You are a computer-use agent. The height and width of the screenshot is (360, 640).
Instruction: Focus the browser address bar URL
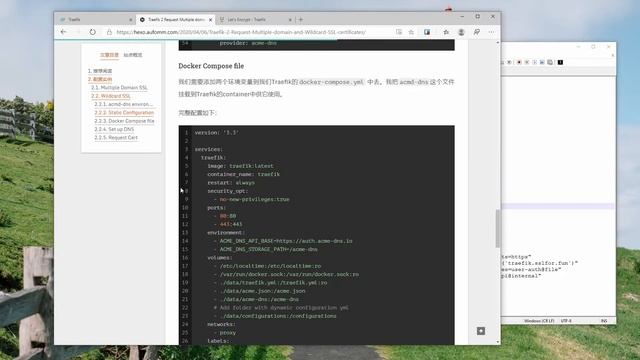pyautogui.click(x=241, y=32)
